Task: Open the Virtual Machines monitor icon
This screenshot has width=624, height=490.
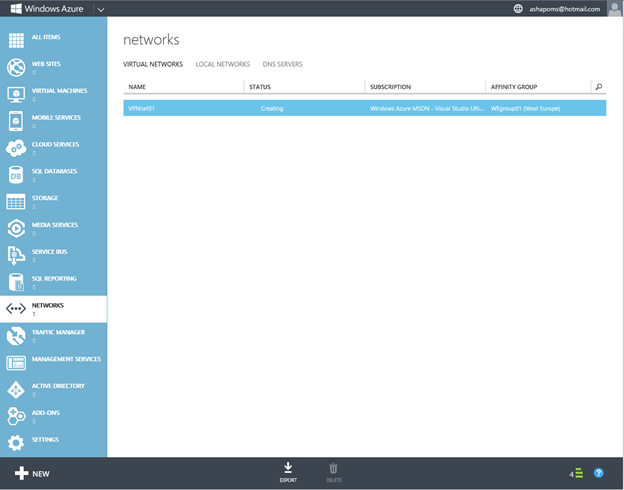Action: tap(16, 94)
